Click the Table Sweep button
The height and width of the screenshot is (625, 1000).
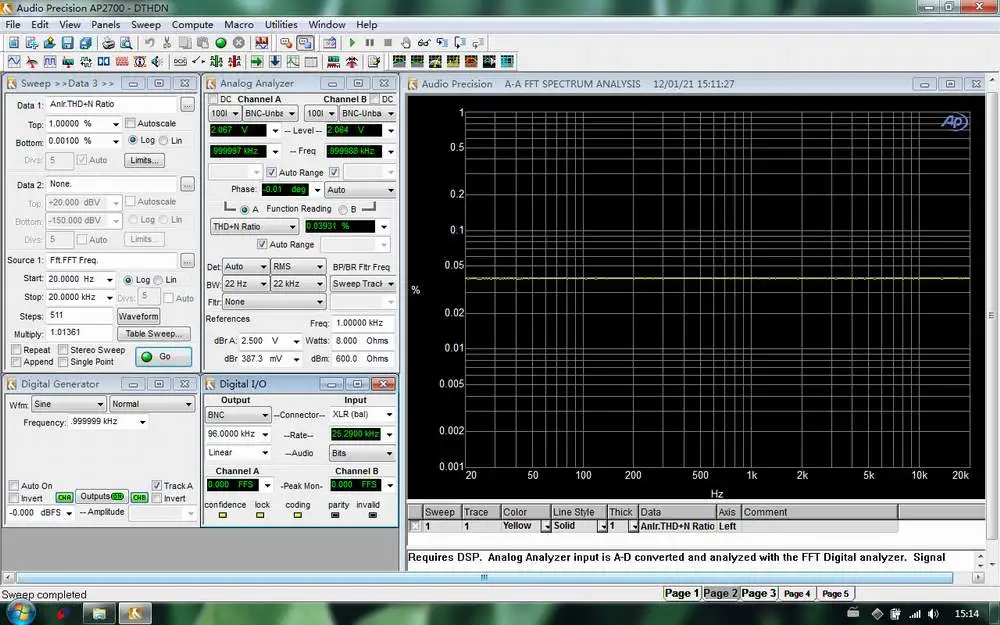[153, 334]
